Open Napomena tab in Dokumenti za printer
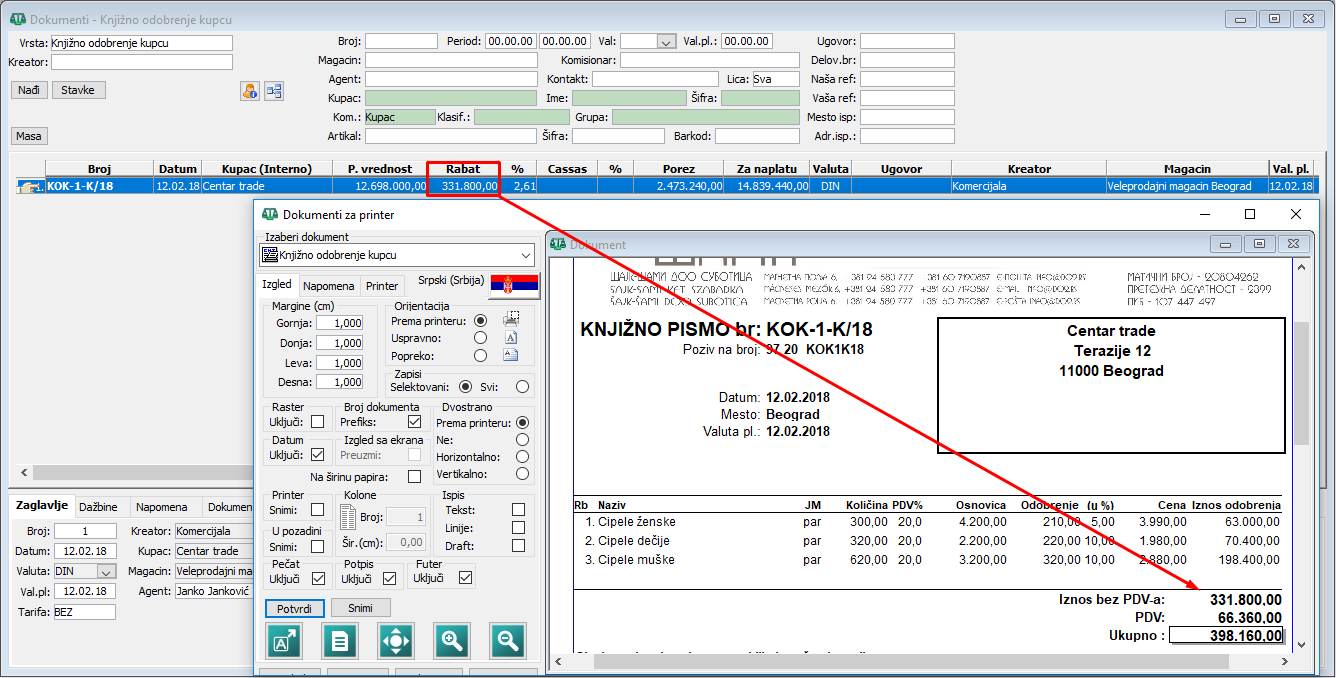The image size is (1336, 678). coord(329,286)
